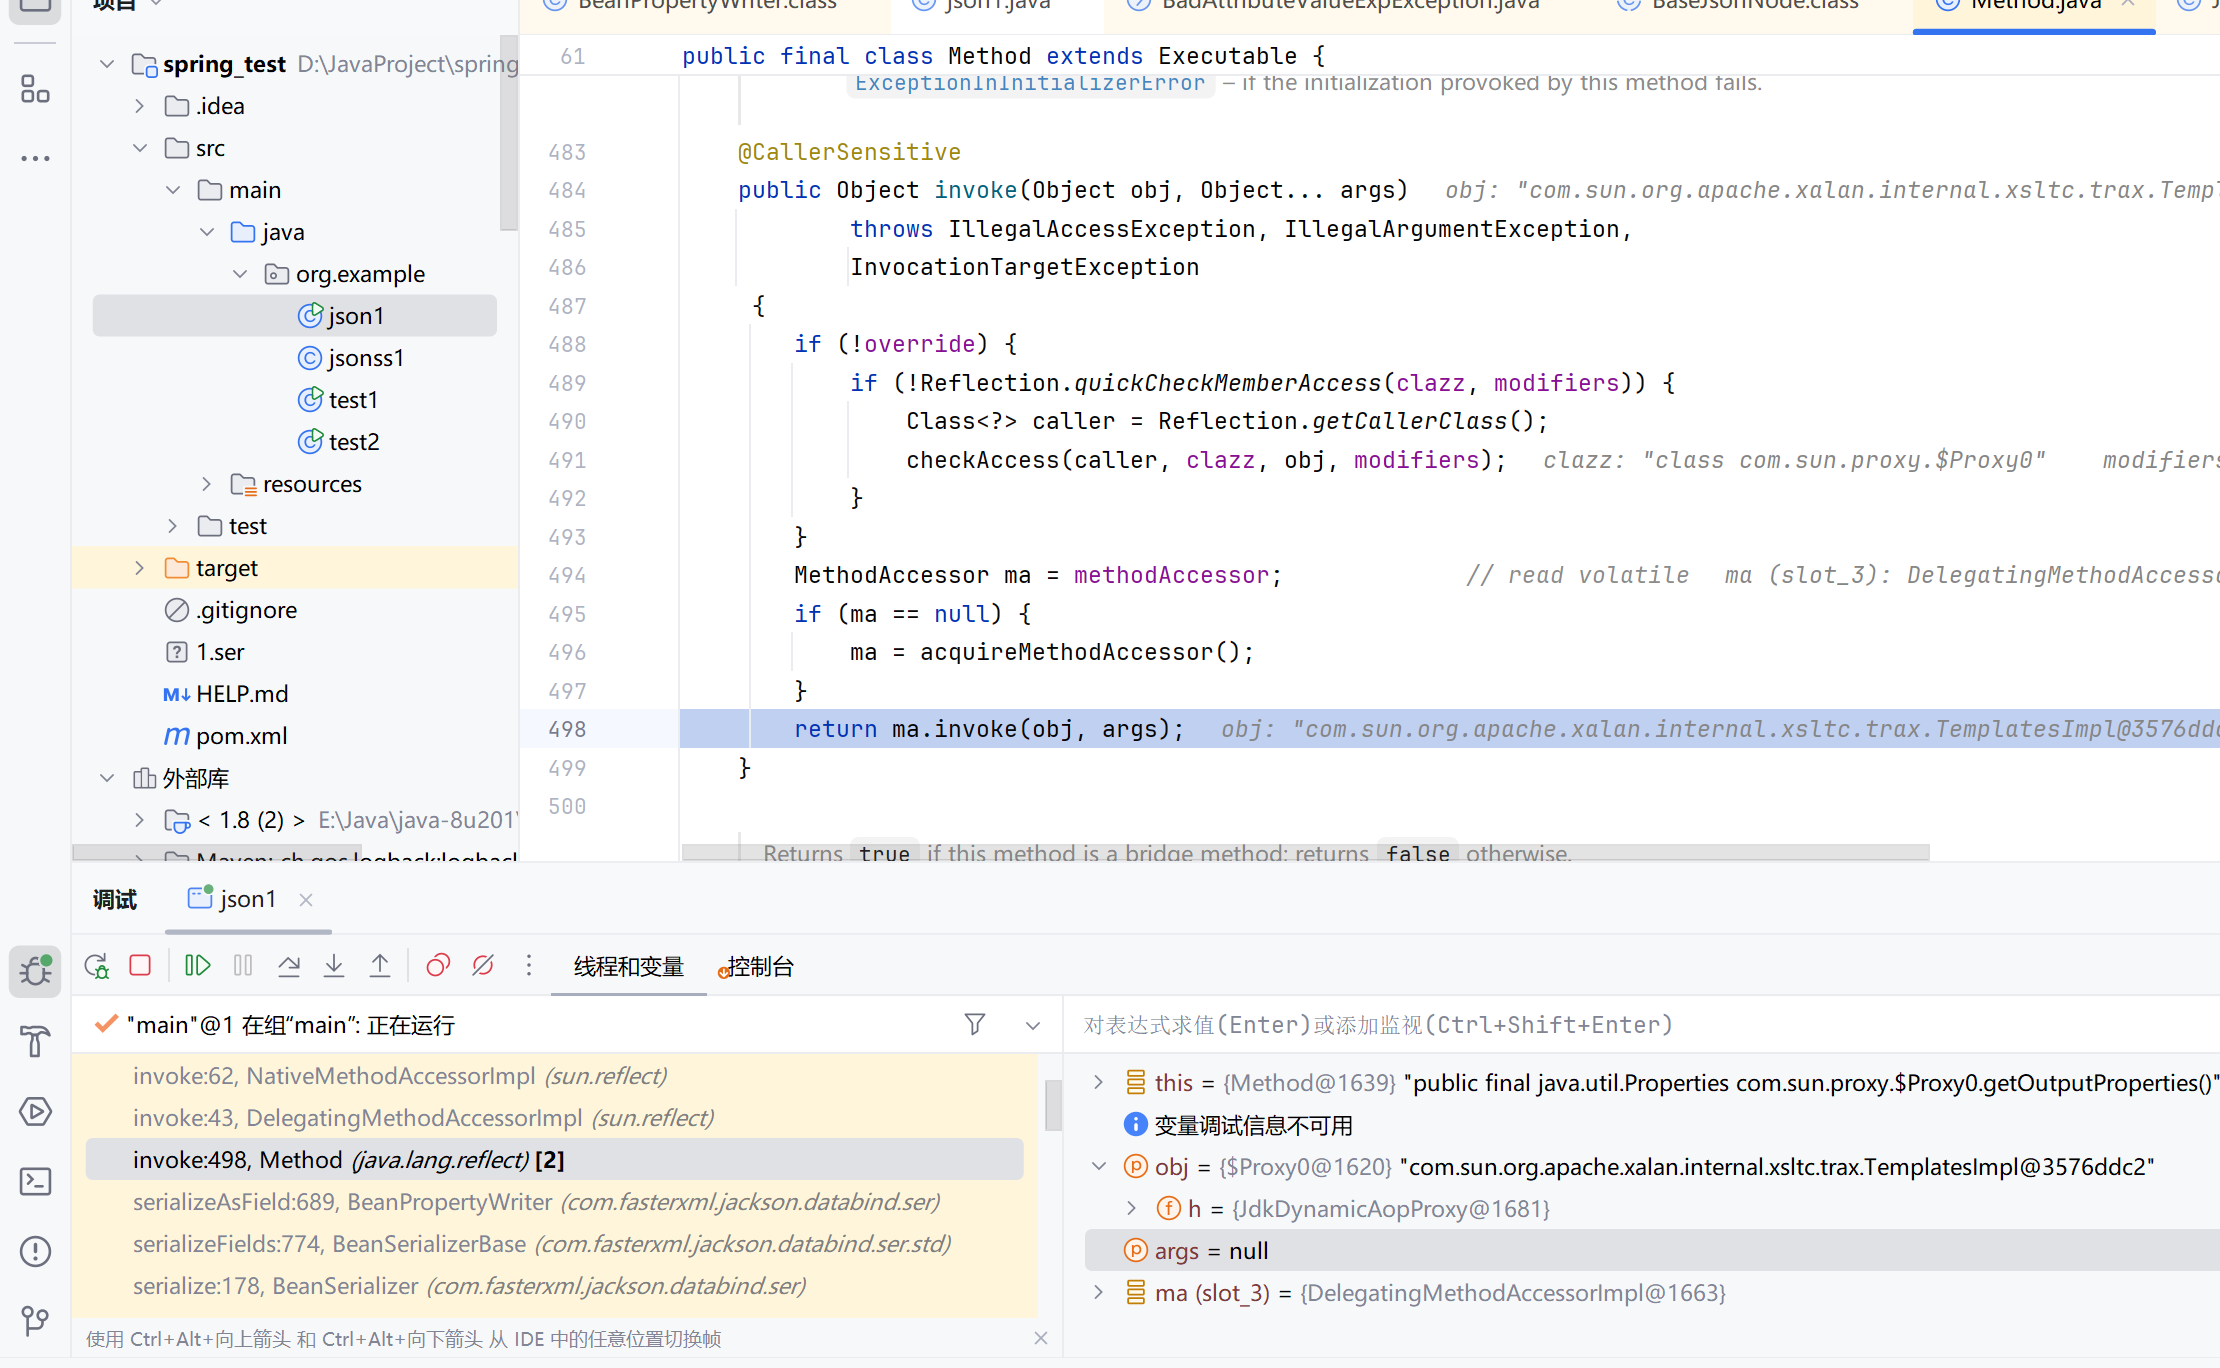2220x1368 pixels.
Task: Collapse the org.example package
Action: [240, 274]
